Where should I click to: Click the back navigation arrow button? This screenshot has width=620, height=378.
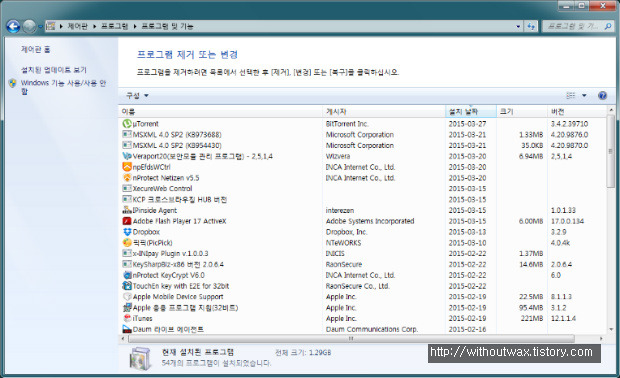13,26
